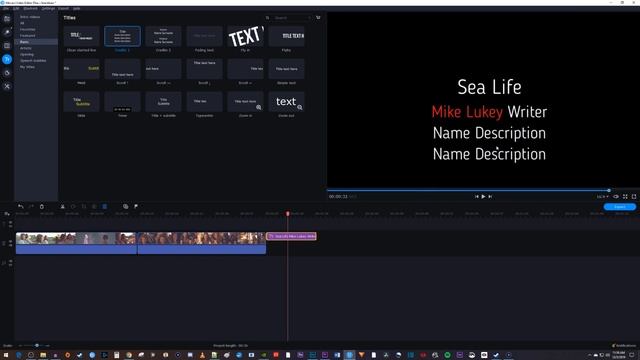Select the Fading text title thumbnail
This screenshot has width=640, height=360.
click(x=204, y=36)
